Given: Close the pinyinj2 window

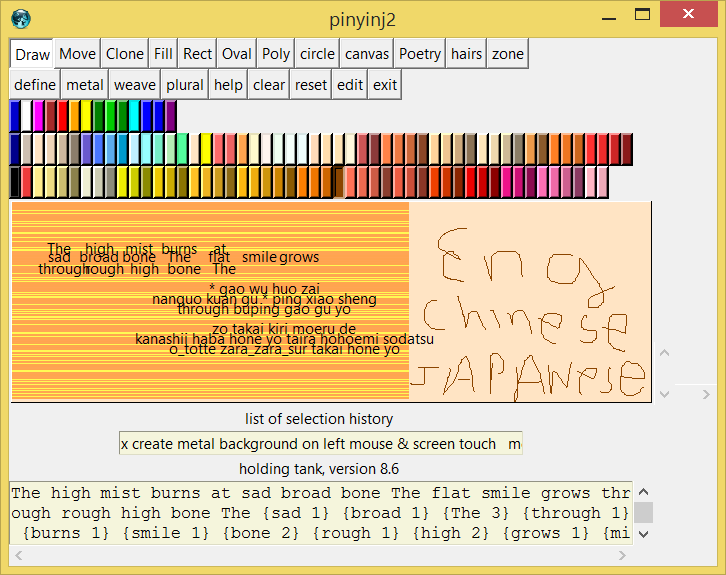Looking at the screenshot, I should click(x=688, y=14).
